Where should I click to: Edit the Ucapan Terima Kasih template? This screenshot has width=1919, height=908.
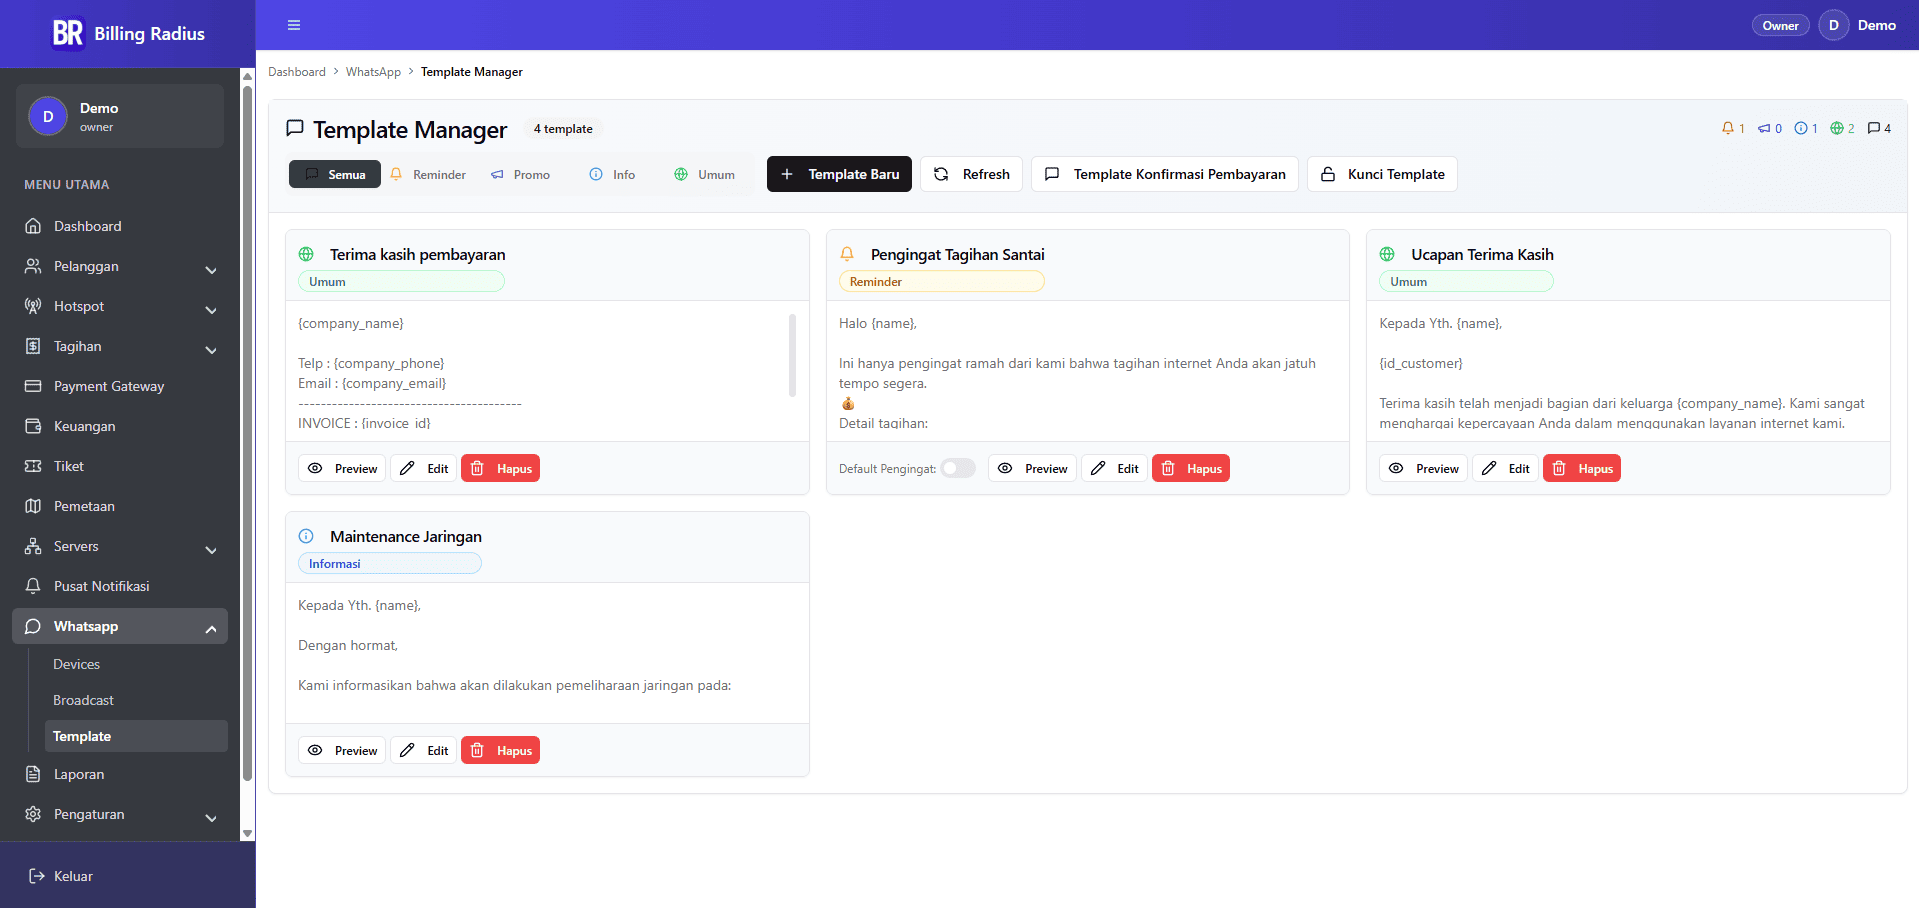click(1505, 468)
